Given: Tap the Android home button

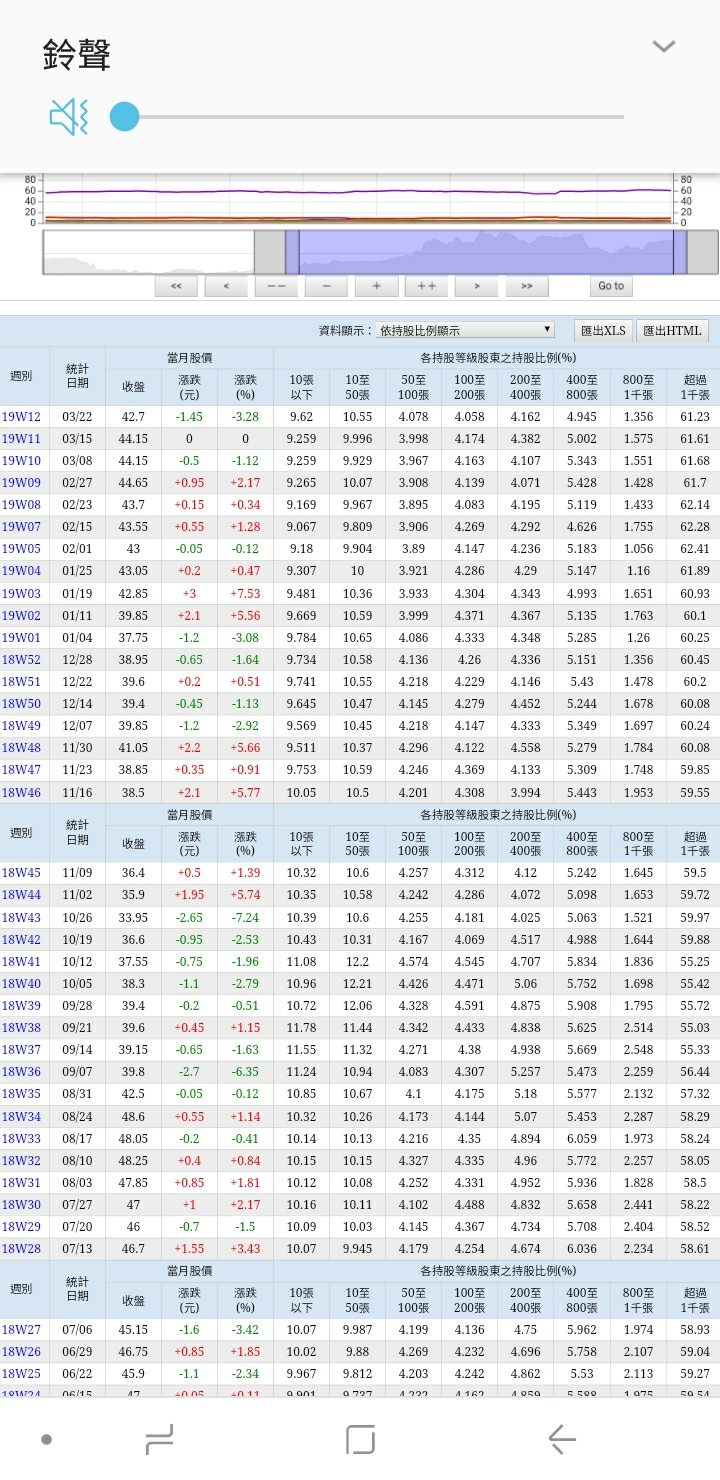Looking at the screenshot, I should click(x=360, y=1439).
